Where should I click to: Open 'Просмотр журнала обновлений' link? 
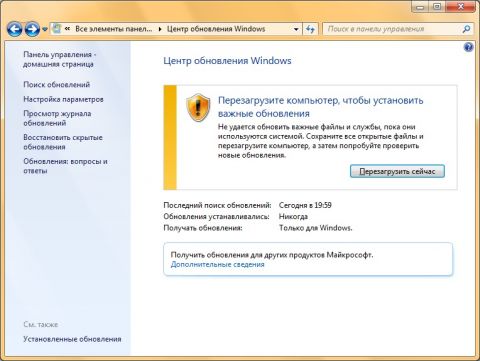[x=57, y=118]
